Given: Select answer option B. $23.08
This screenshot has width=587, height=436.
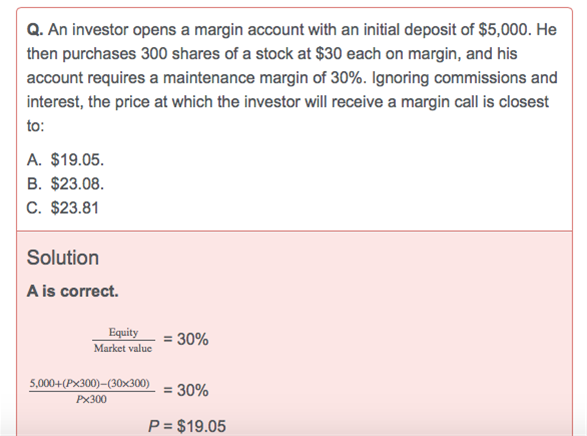Looking at the screenshot, I should tap(65, 184).
